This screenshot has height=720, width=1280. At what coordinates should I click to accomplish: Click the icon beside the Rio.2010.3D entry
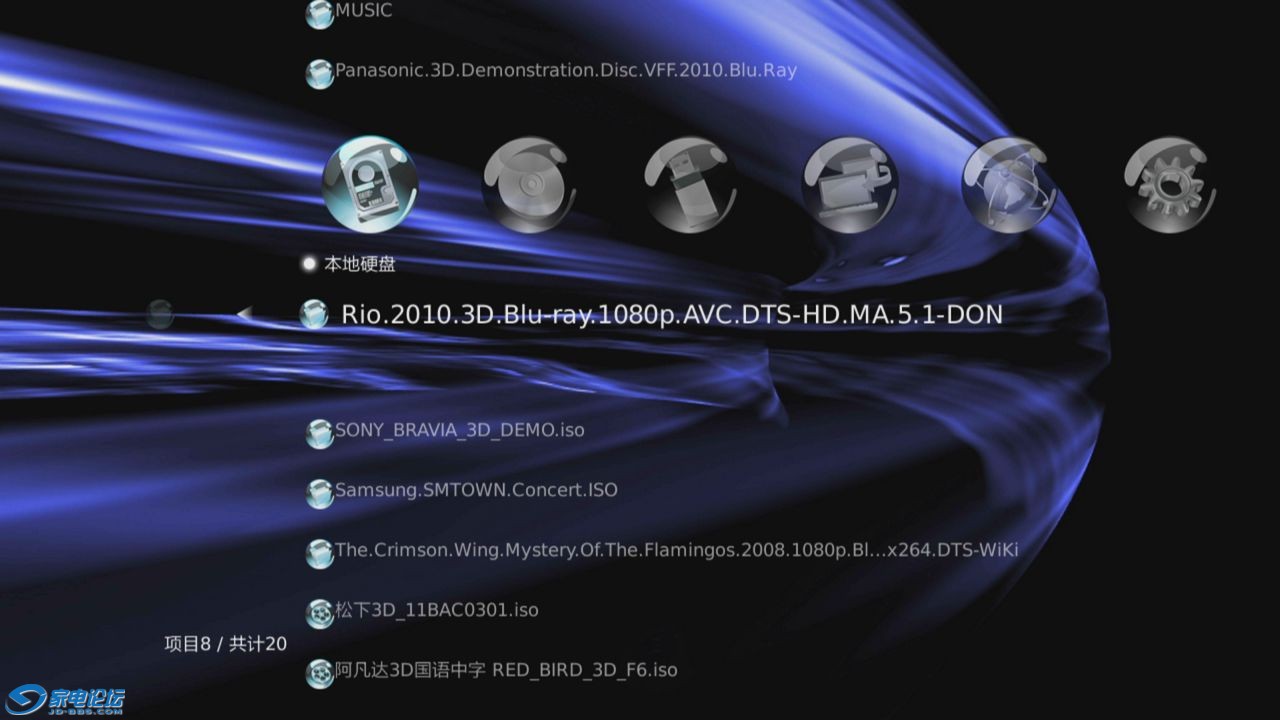point(314,314)
